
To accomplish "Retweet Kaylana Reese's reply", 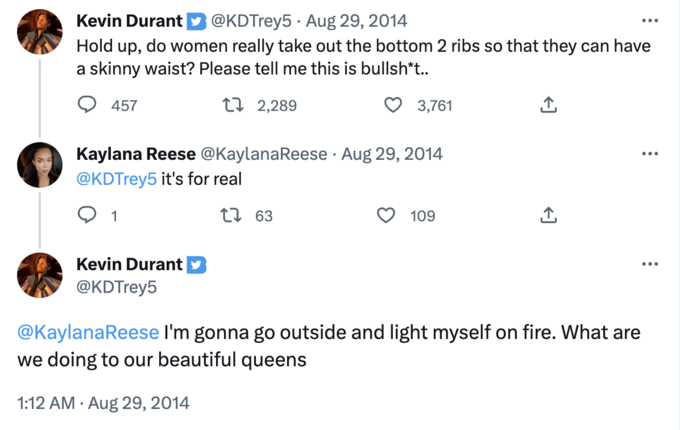I will [231, 215].
